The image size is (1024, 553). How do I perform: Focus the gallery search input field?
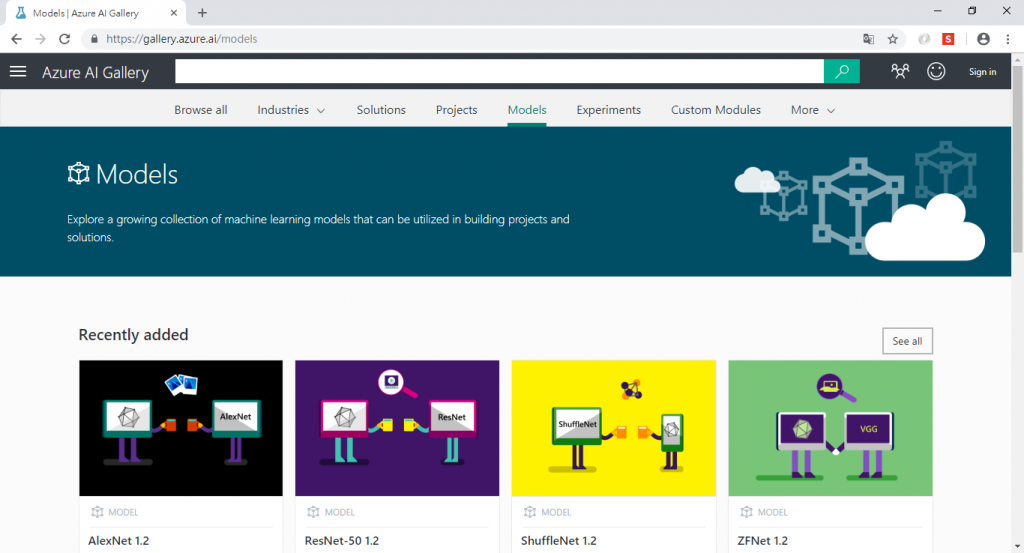499,71
